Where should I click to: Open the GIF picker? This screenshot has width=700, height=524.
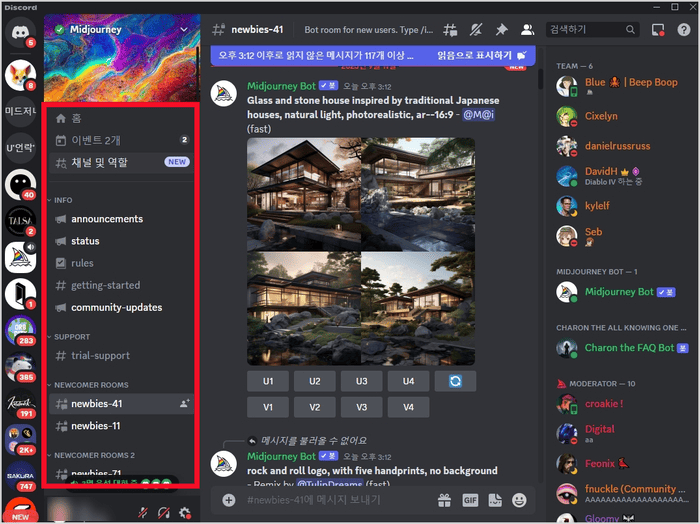click(470, 500)
